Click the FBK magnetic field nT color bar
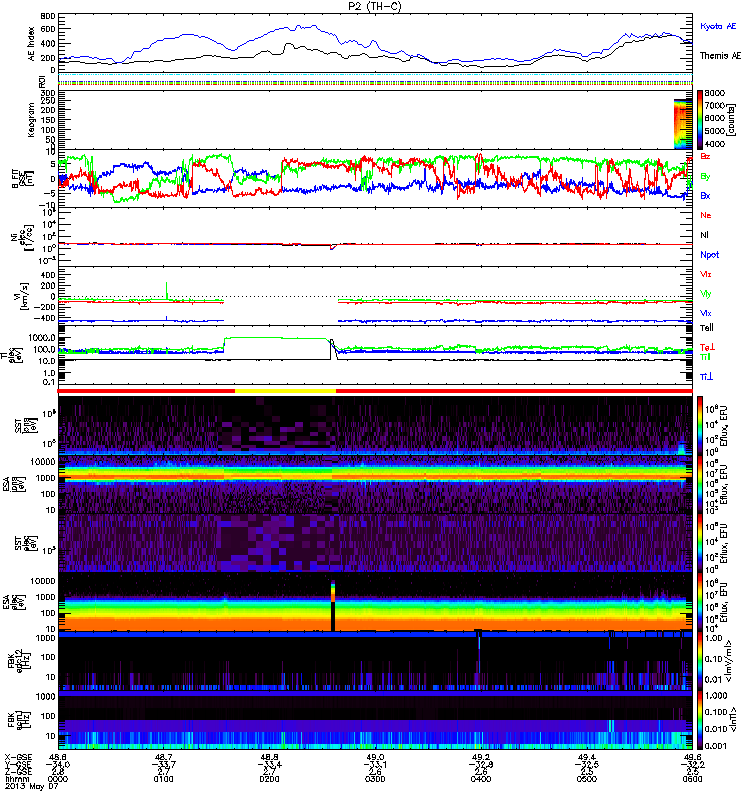The image size is (750, 800). coord(700,720)
